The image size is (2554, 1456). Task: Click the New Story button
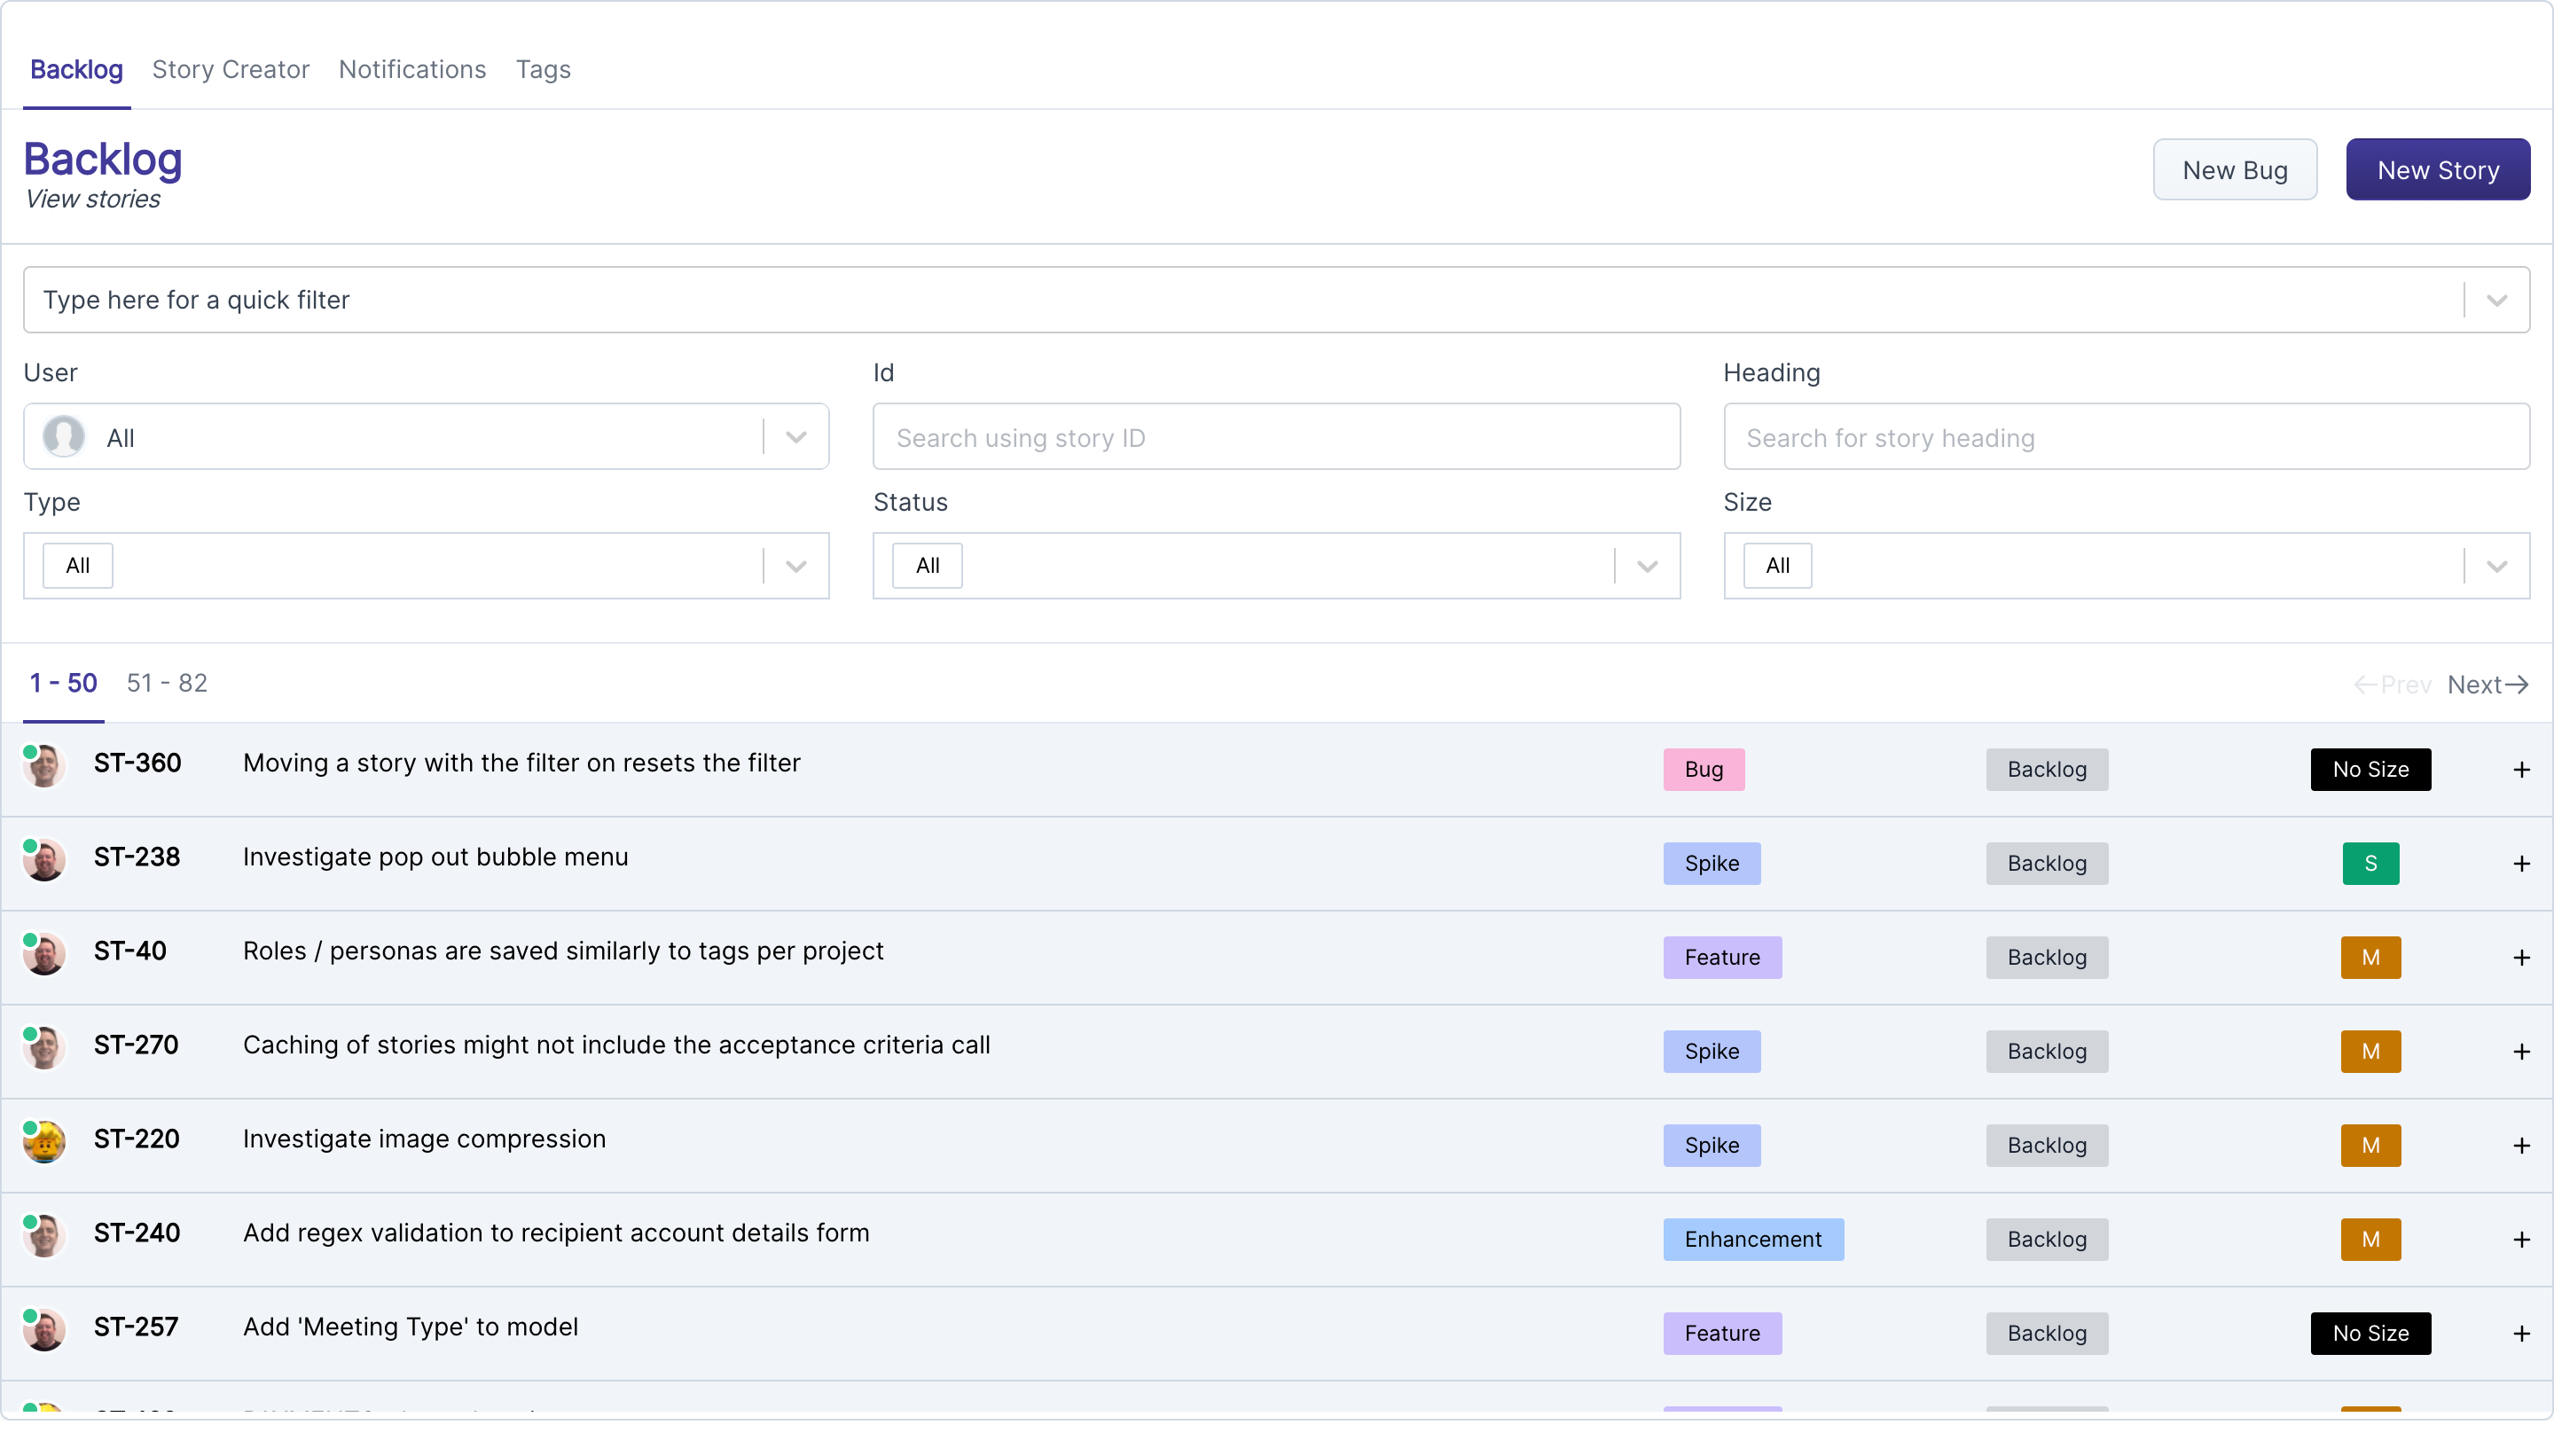click(x=2437, y=170)
